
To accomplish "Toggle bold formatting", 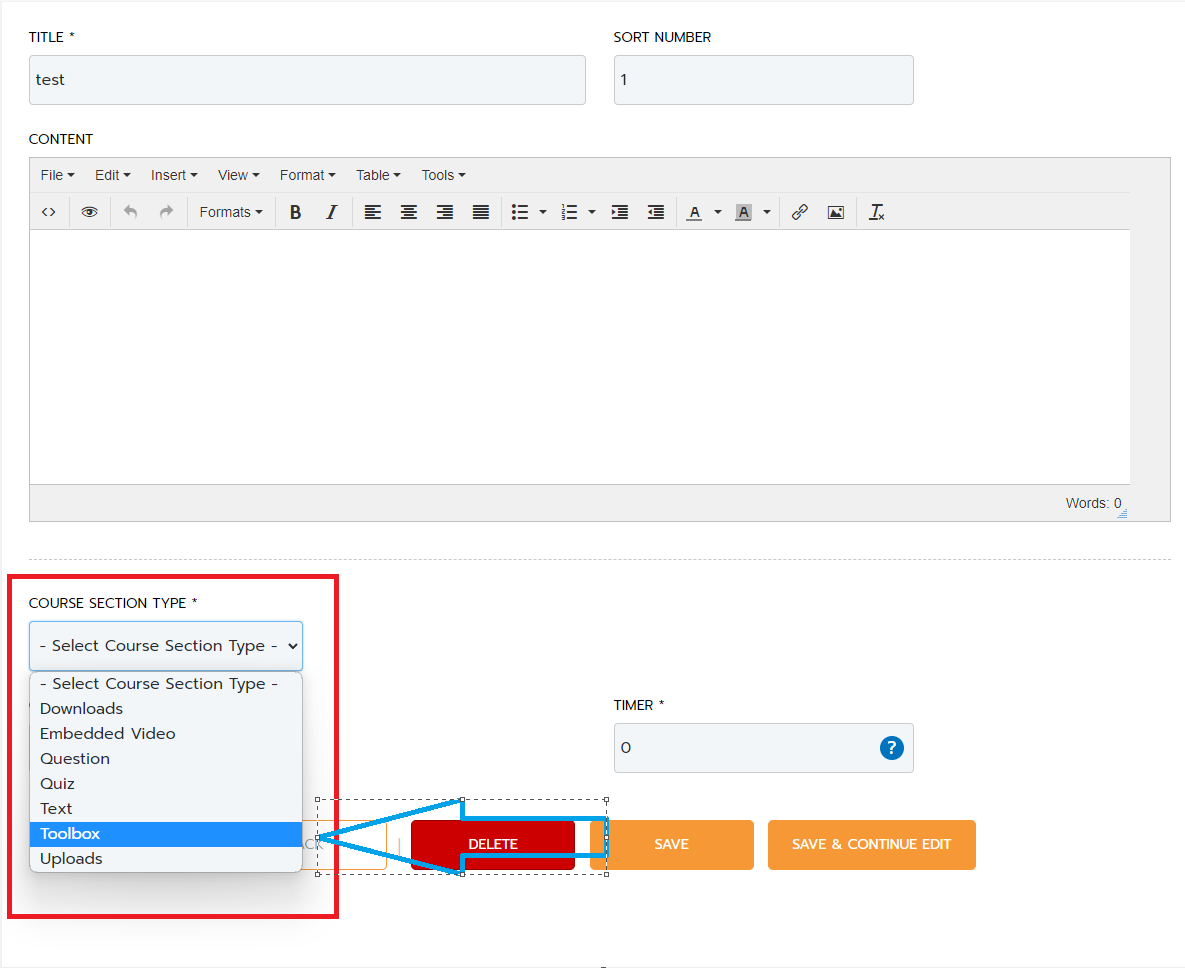I will [295, 211].
